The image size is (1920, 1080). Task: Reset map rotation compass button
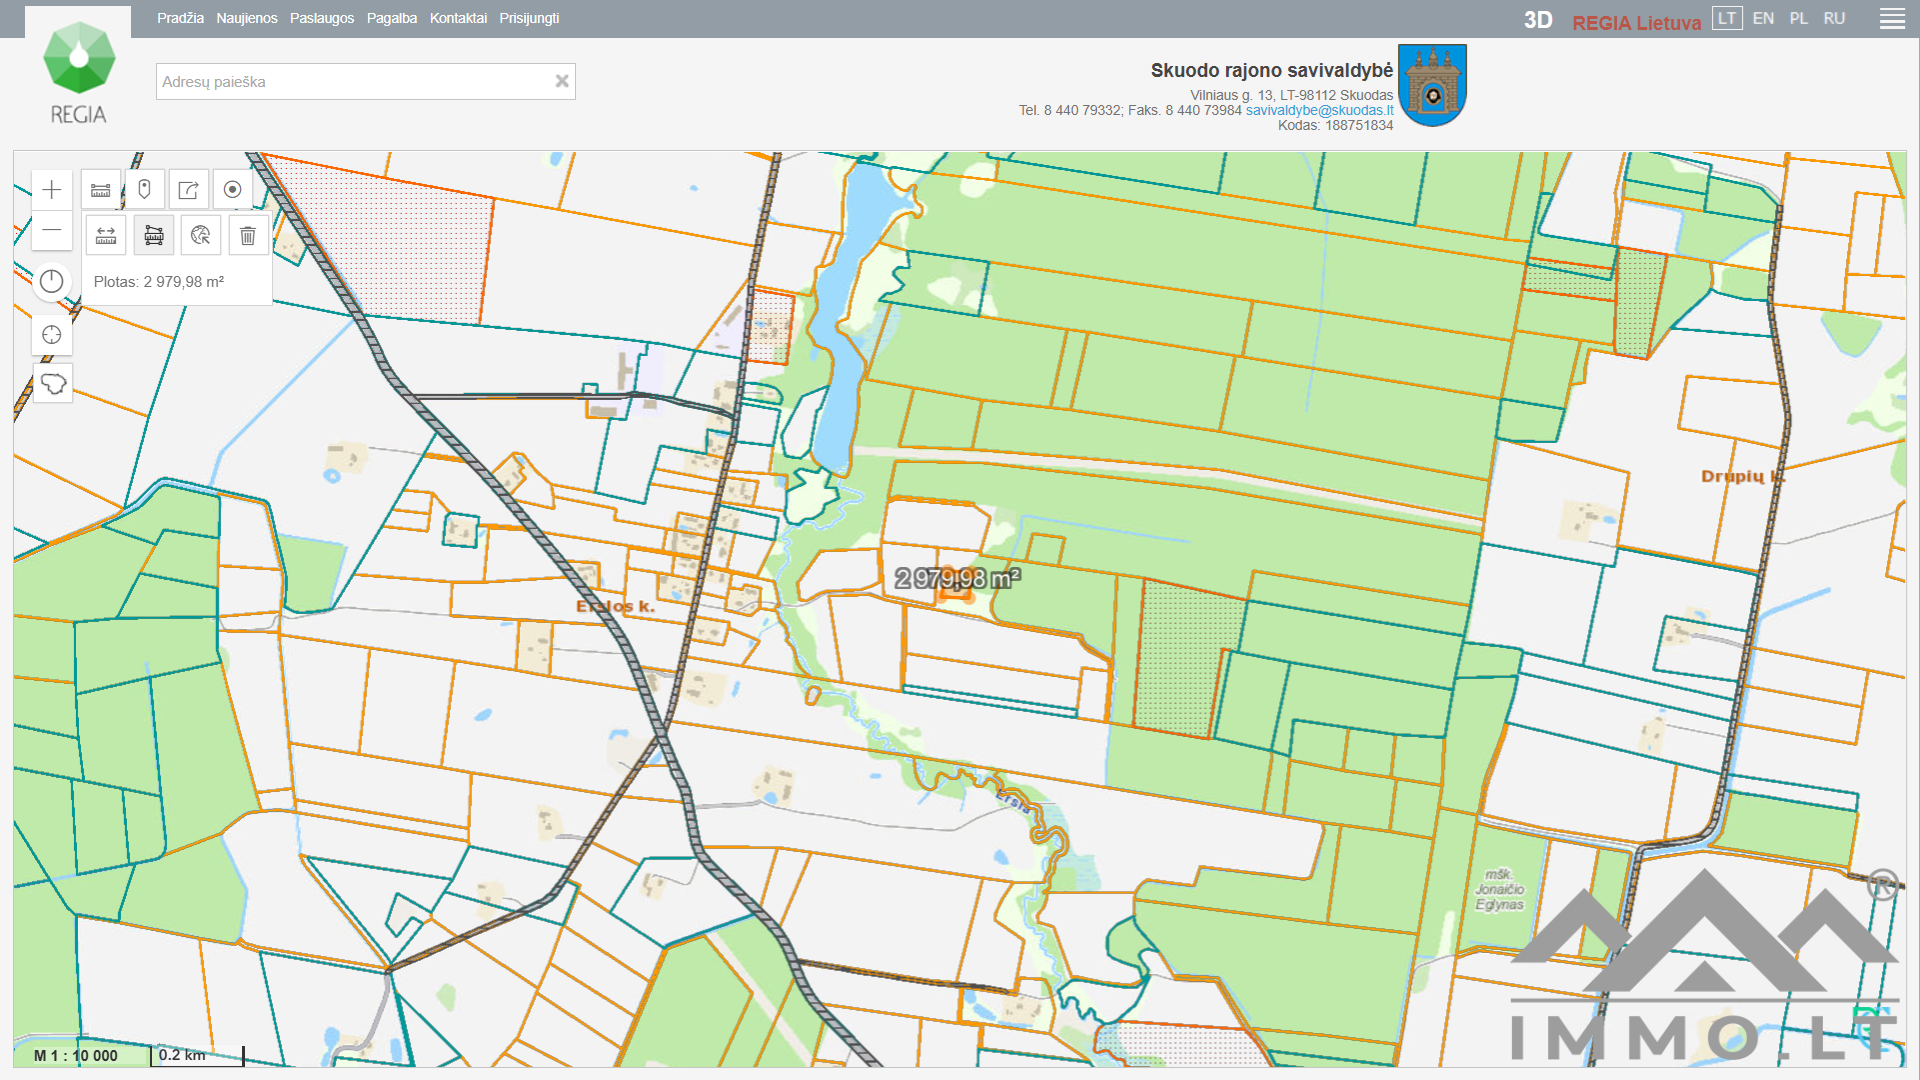(x=52, y=282)
